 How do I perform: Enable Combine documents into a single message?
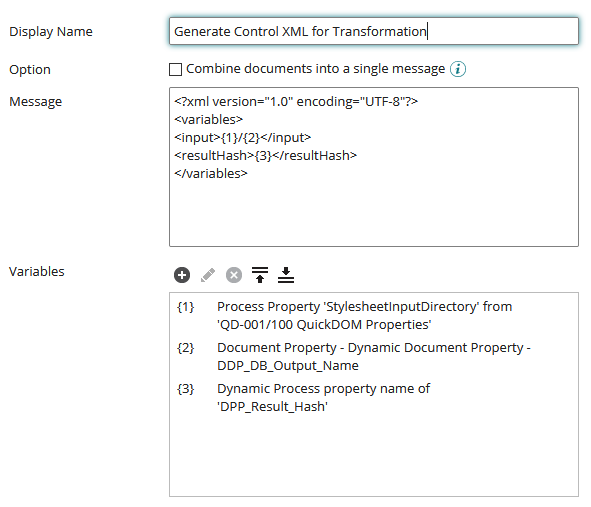click(x=175, y=69)
